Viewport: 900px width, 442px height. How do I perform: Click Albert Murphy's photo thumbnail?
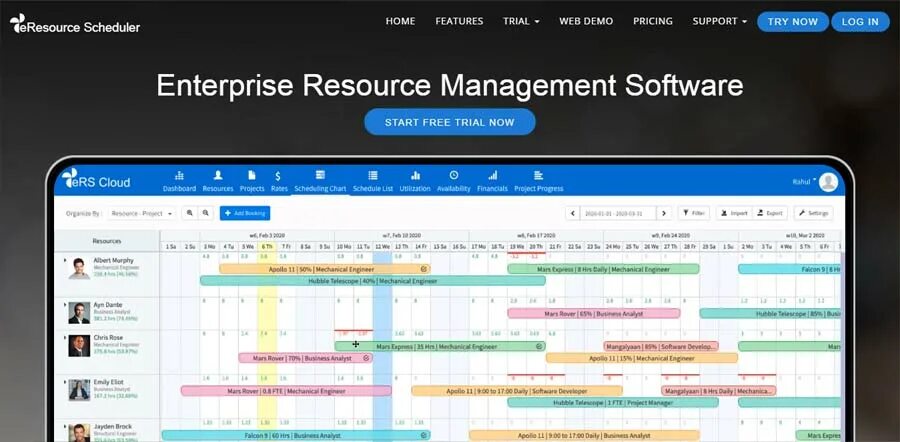[79, 268]
